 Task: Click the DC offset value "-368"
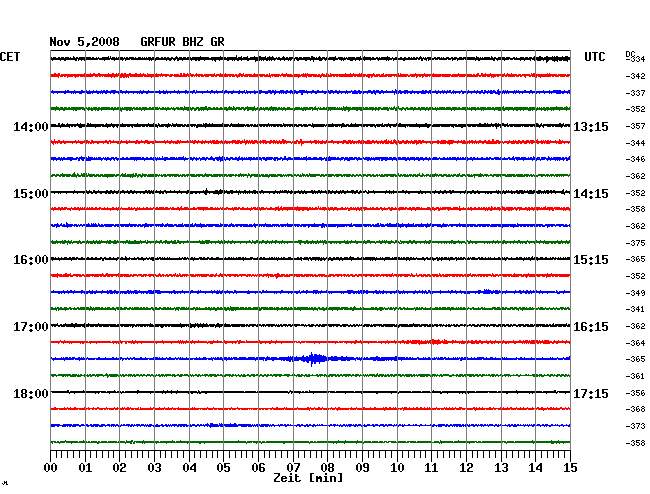(635, 409)
